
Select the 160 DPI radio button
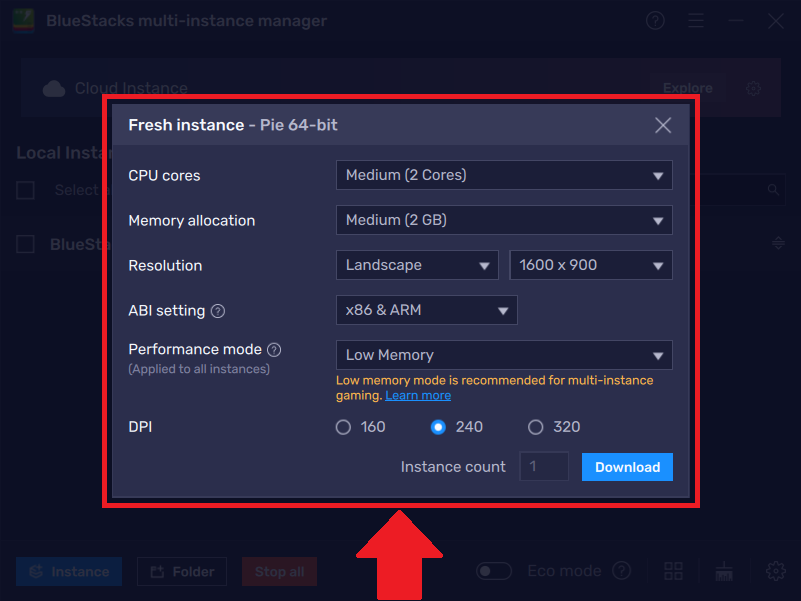pos(343,427)
